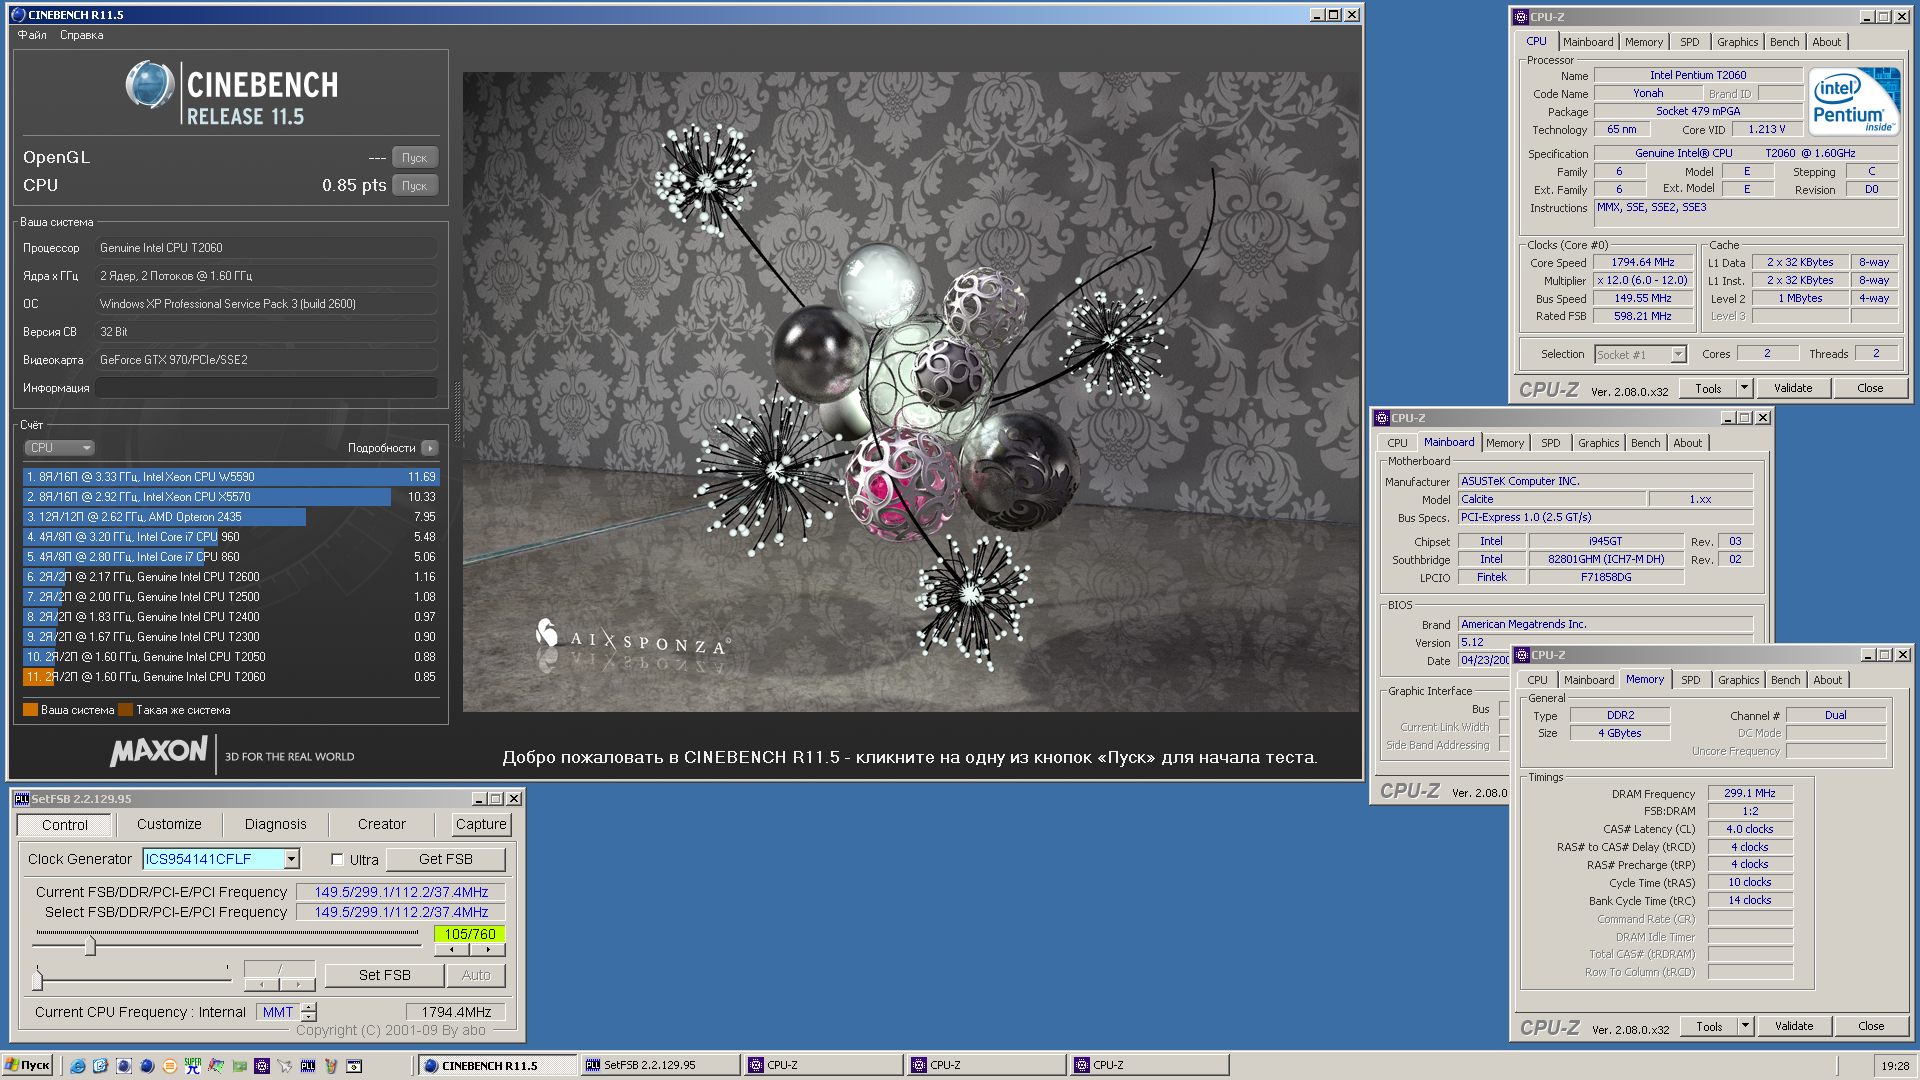Click the white arrow quick launch icon
The width and height of the screenshot is (1920, 1080).
(x=285, y=1066)
